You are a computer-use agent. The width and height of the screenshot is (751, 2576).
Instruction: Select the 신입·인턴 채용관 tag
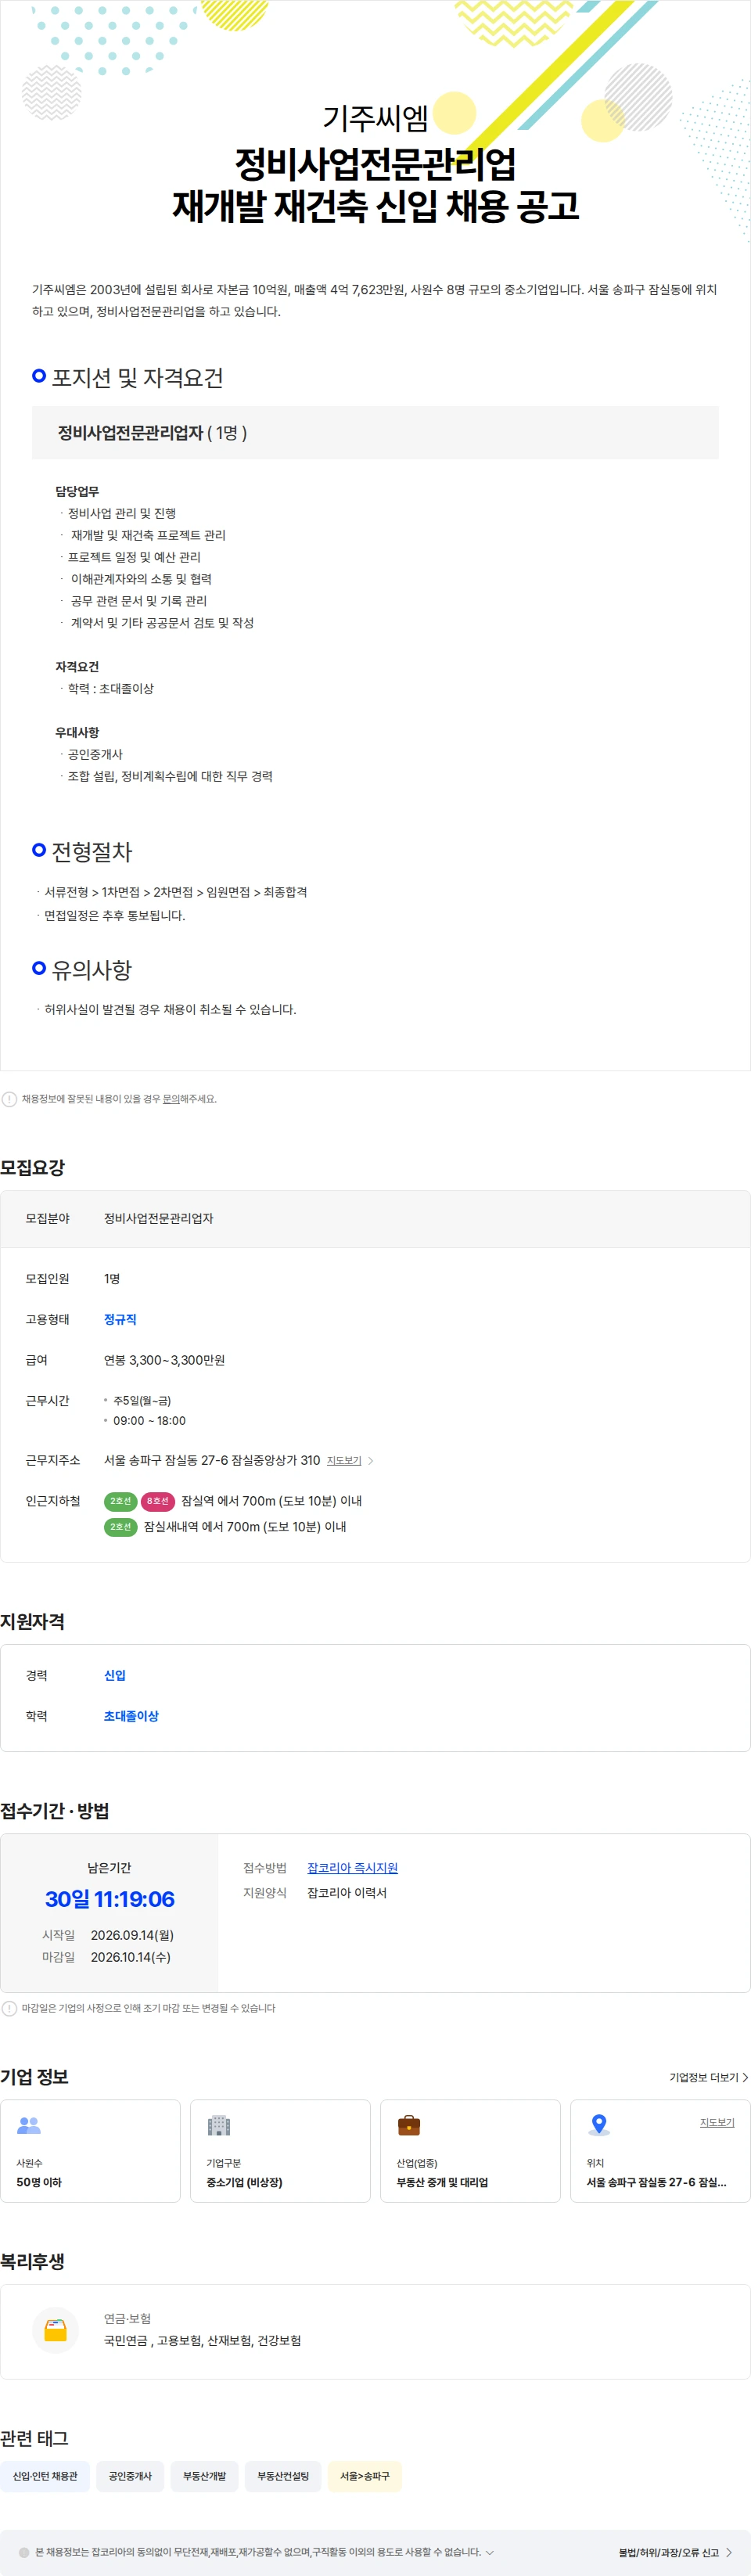point(45,2476)
